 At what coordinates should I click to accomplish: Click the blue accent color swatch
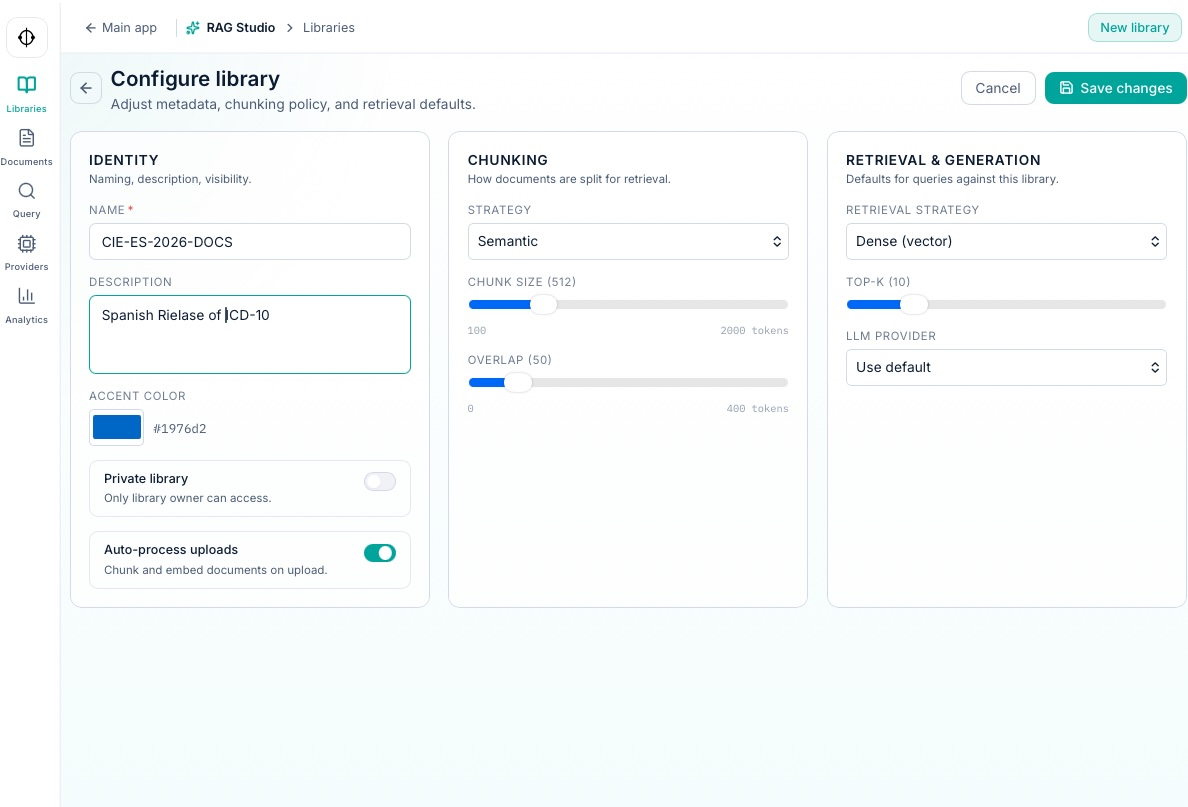tap(117, 427)
